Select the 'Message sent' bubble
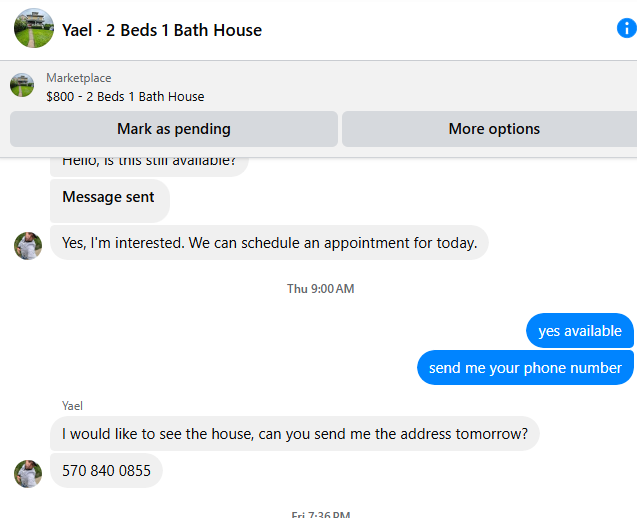 (x=109, y=198)
